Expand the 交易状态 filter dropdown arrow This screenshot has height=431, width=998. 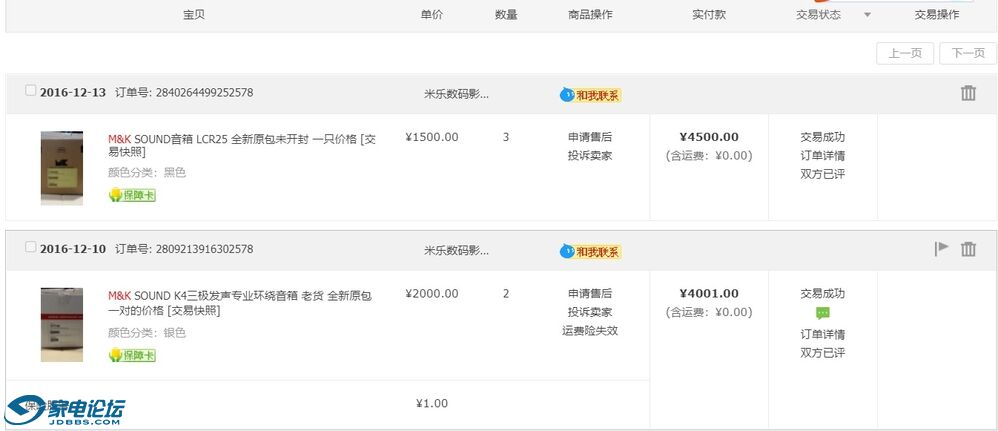(867, 15)
